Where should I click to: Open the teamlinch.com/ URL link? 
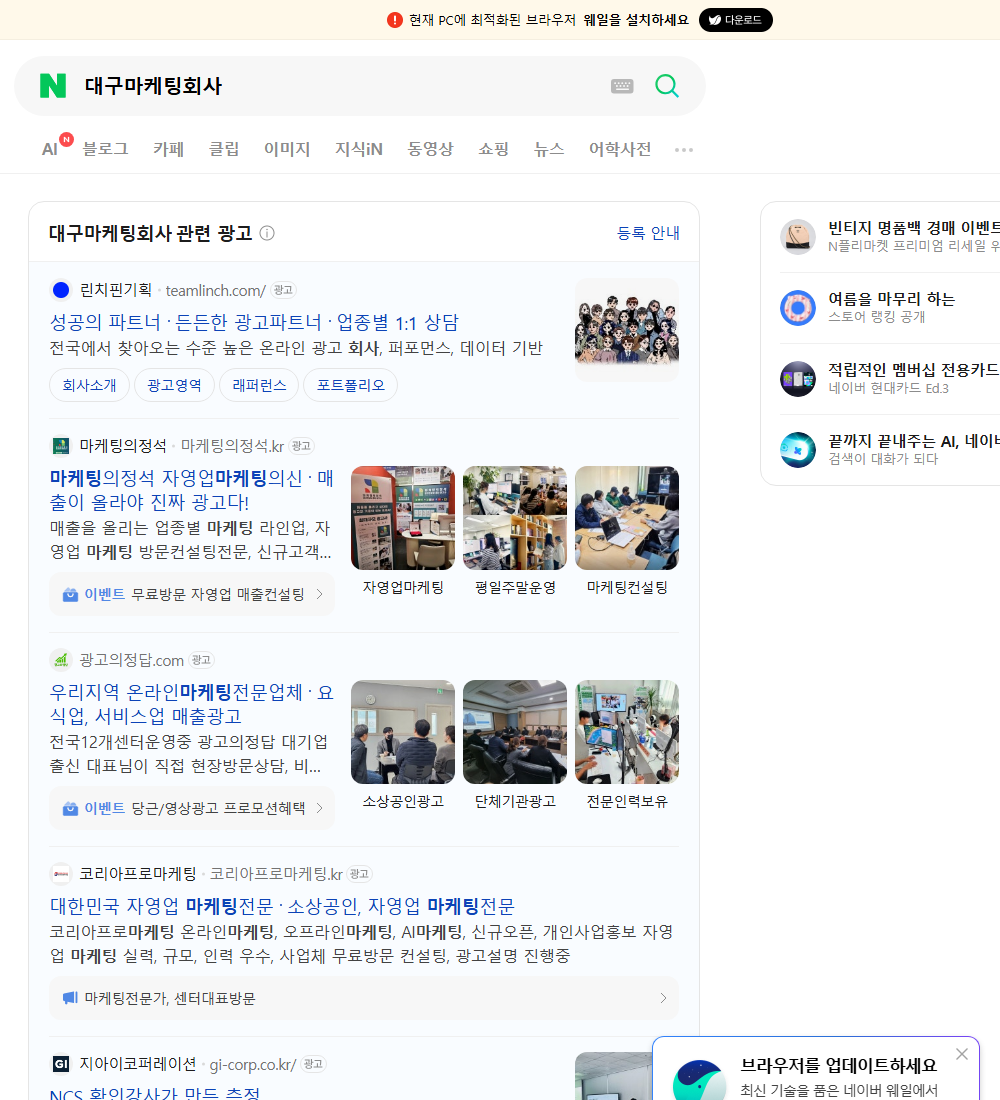click(215, 290)
